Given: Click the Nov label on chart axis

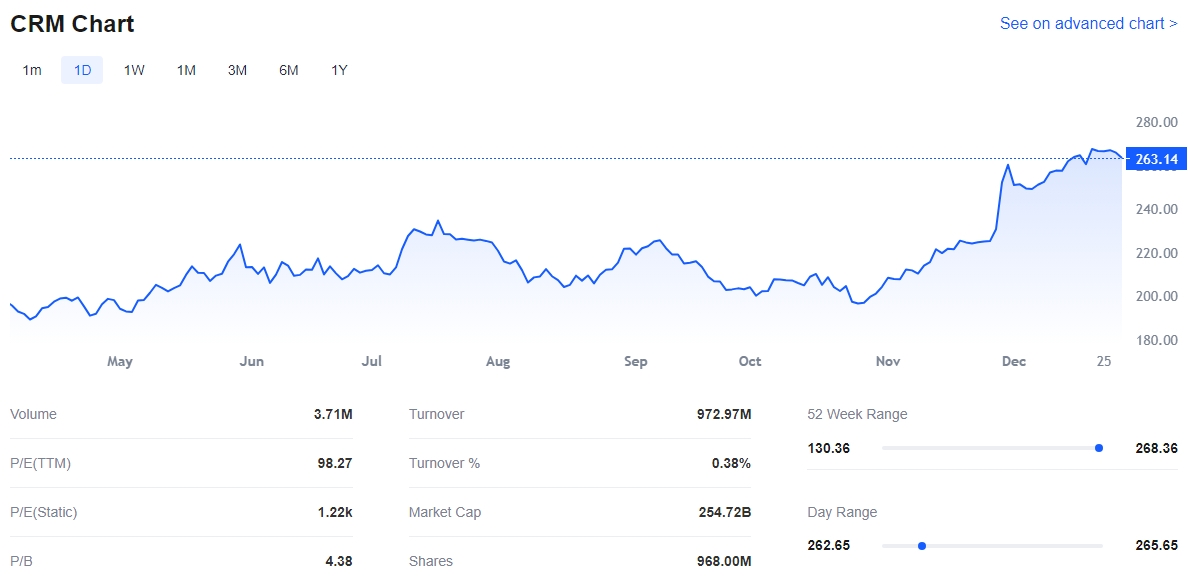Looking at the screenshot, I should pyautogui.click(x=888, y=362).
